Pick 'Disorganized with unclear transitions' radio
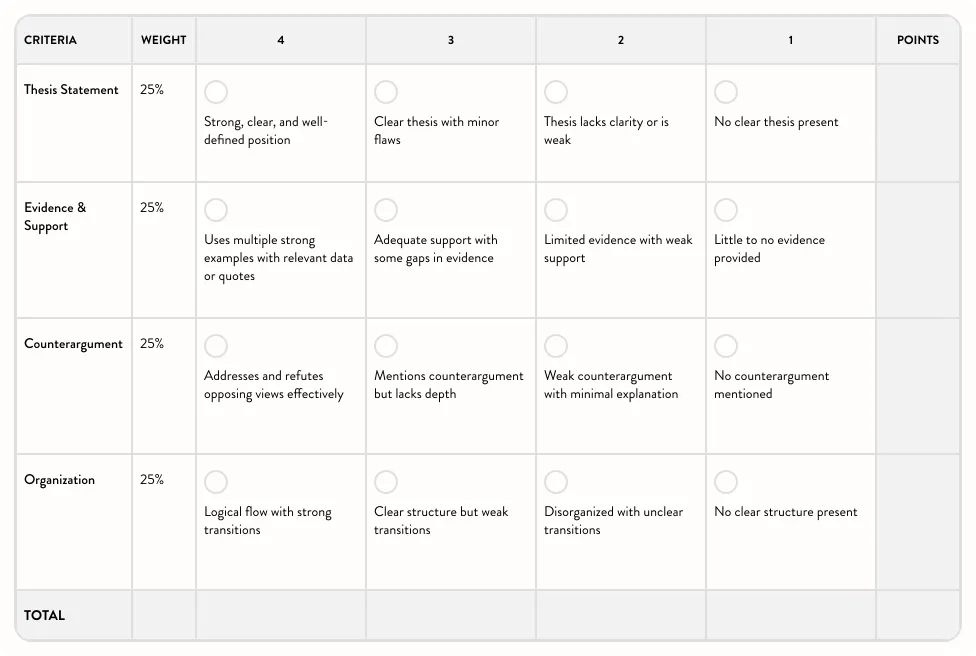The width and height of the screenshot is (976, 656). [x=556, y=483]
